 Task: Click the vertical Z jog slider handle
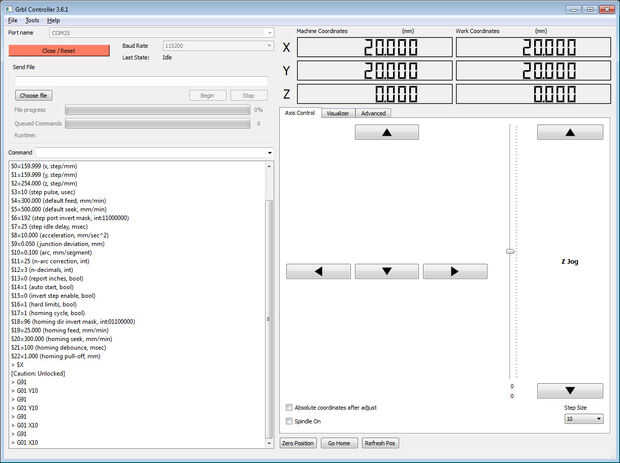510,251
